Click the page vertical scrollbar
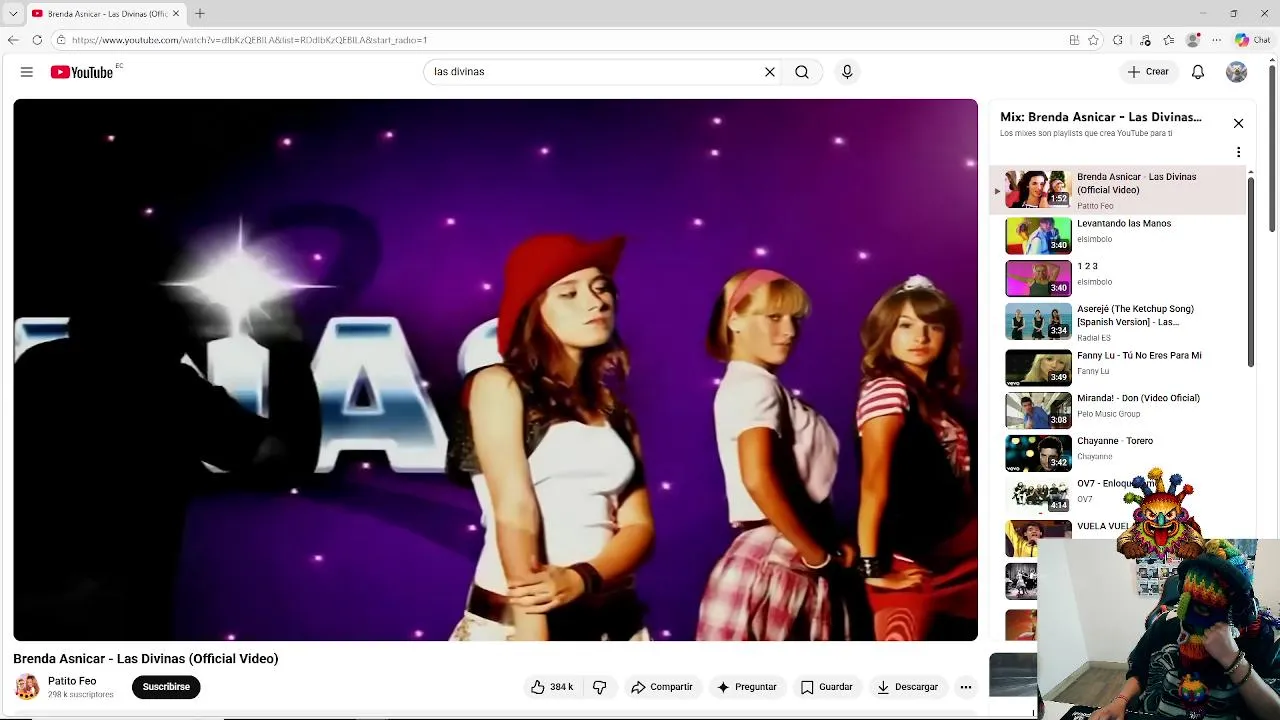Viewport: 1280px width, 720px height. [1273, 150]
